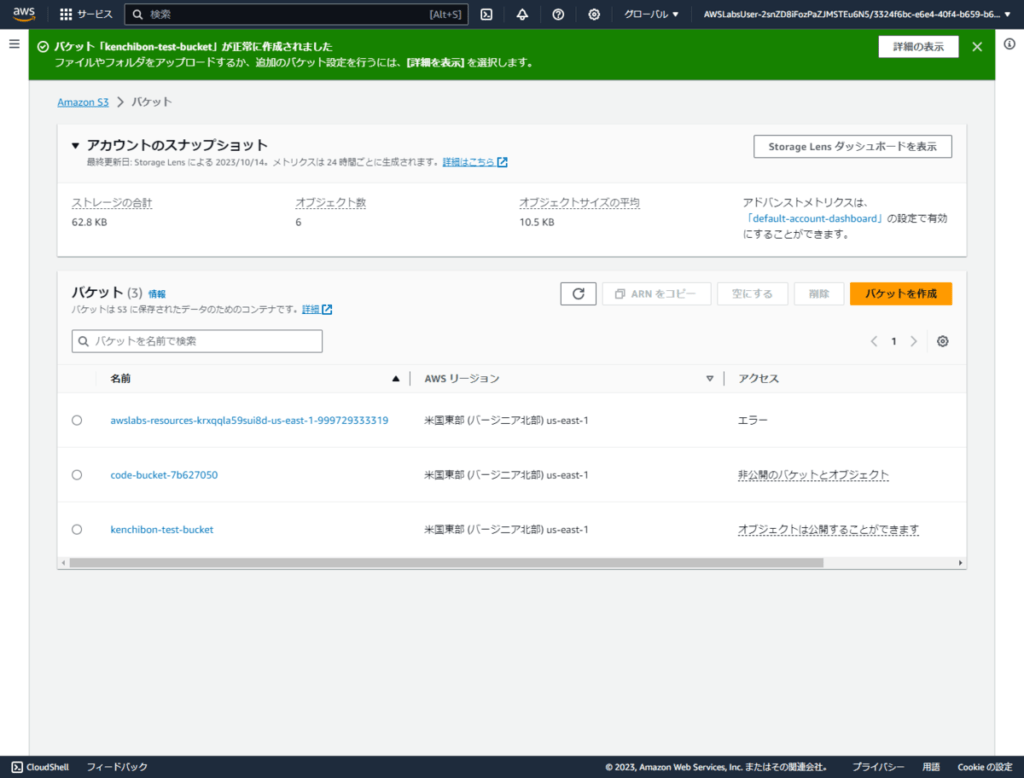This screenshot has width=1024, height=778.
Task: Click the 情報 link next to バケット
Action: [x=157, y=294]
